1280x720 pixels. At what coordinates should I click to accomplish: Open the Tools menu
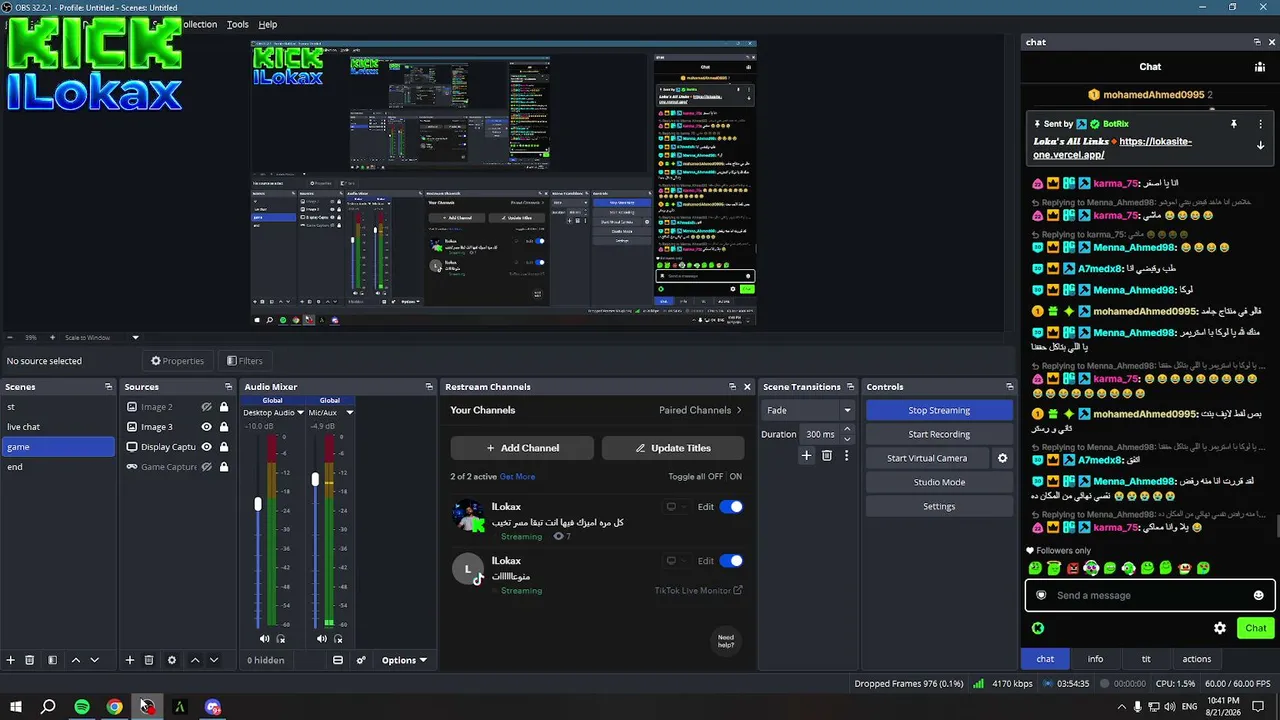click(238, 24)
